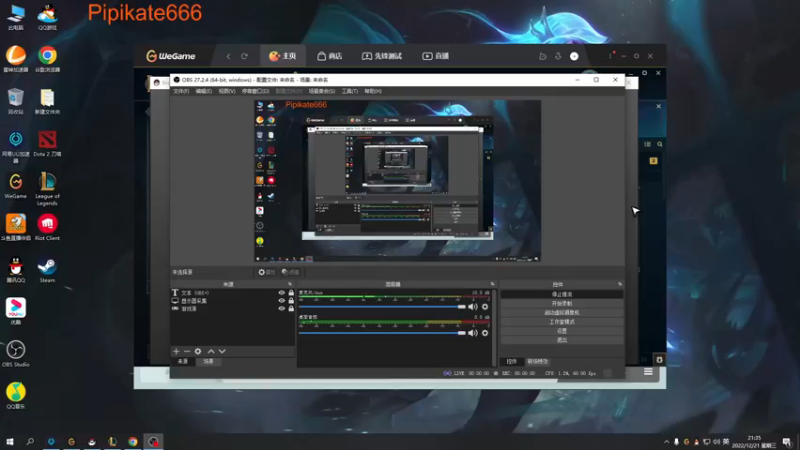Toggle visibility of the gamepad-icon source

[281, 309]
